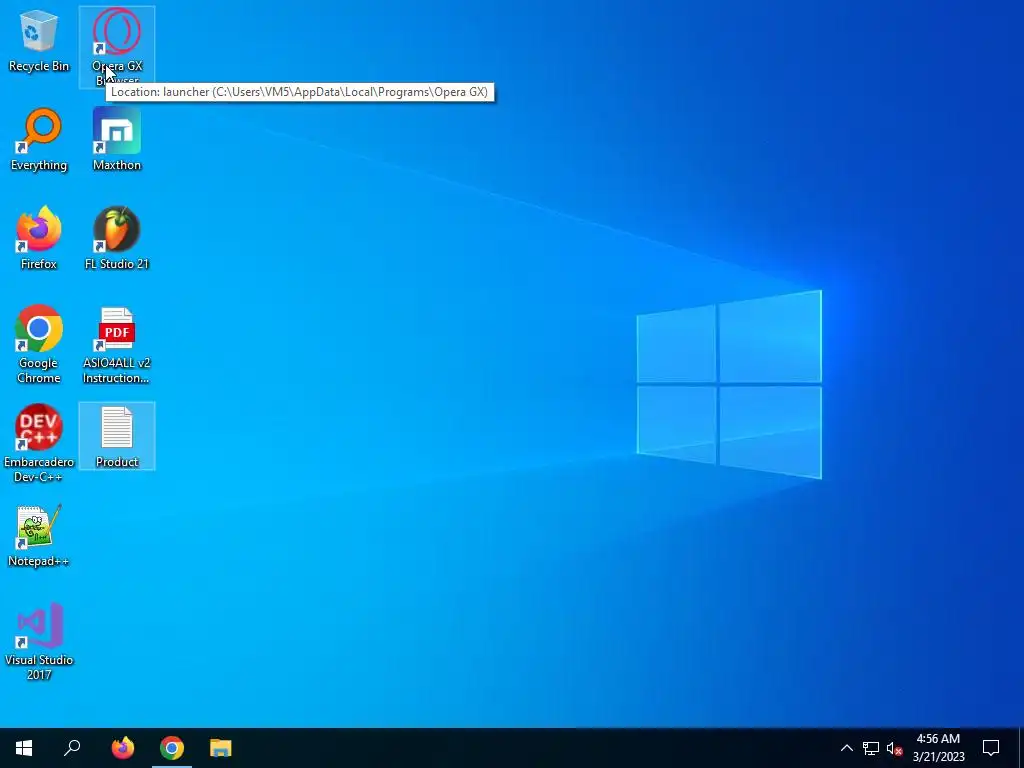Select the ASIO4ALL v2 Instruction PDF shortcut
1024x768 pixels.
117,344
